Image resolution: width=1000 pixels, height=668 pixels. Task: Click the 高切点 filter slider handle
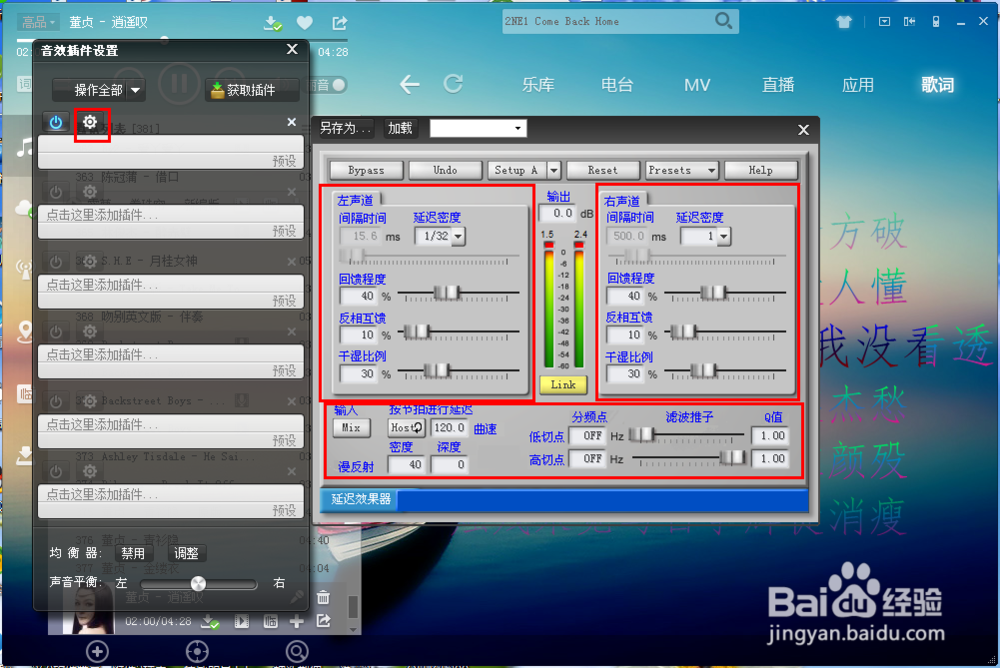click(732, 457)
